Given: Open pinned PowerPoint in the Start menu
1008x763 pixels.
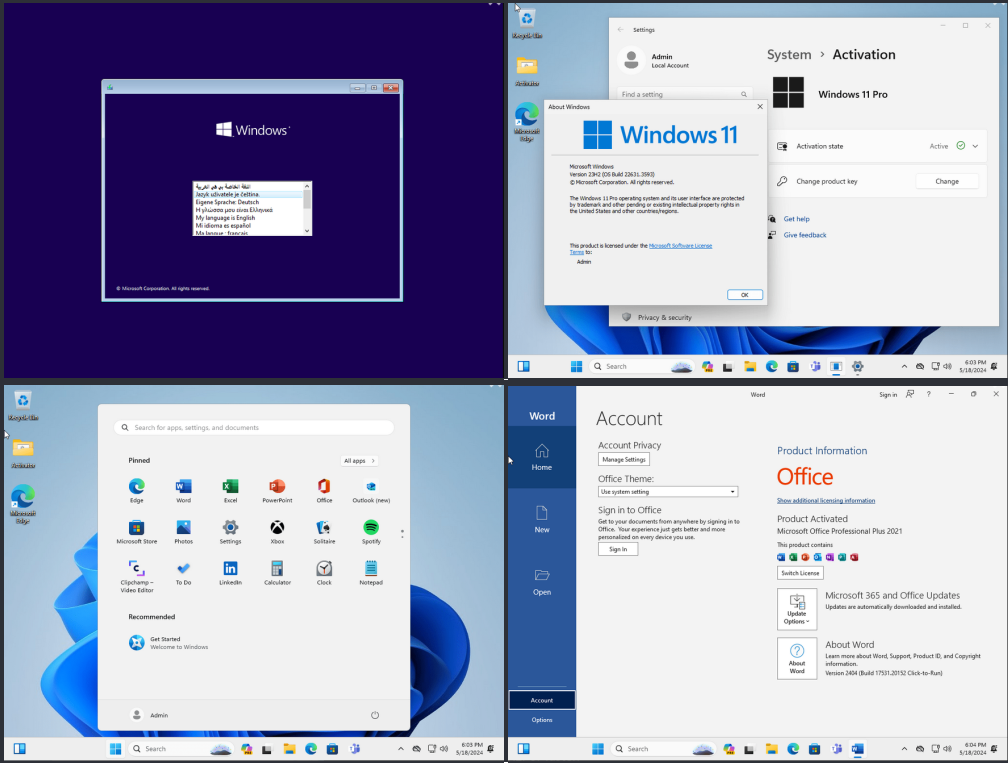Looking at the screenshot, I should coord(277,490).
